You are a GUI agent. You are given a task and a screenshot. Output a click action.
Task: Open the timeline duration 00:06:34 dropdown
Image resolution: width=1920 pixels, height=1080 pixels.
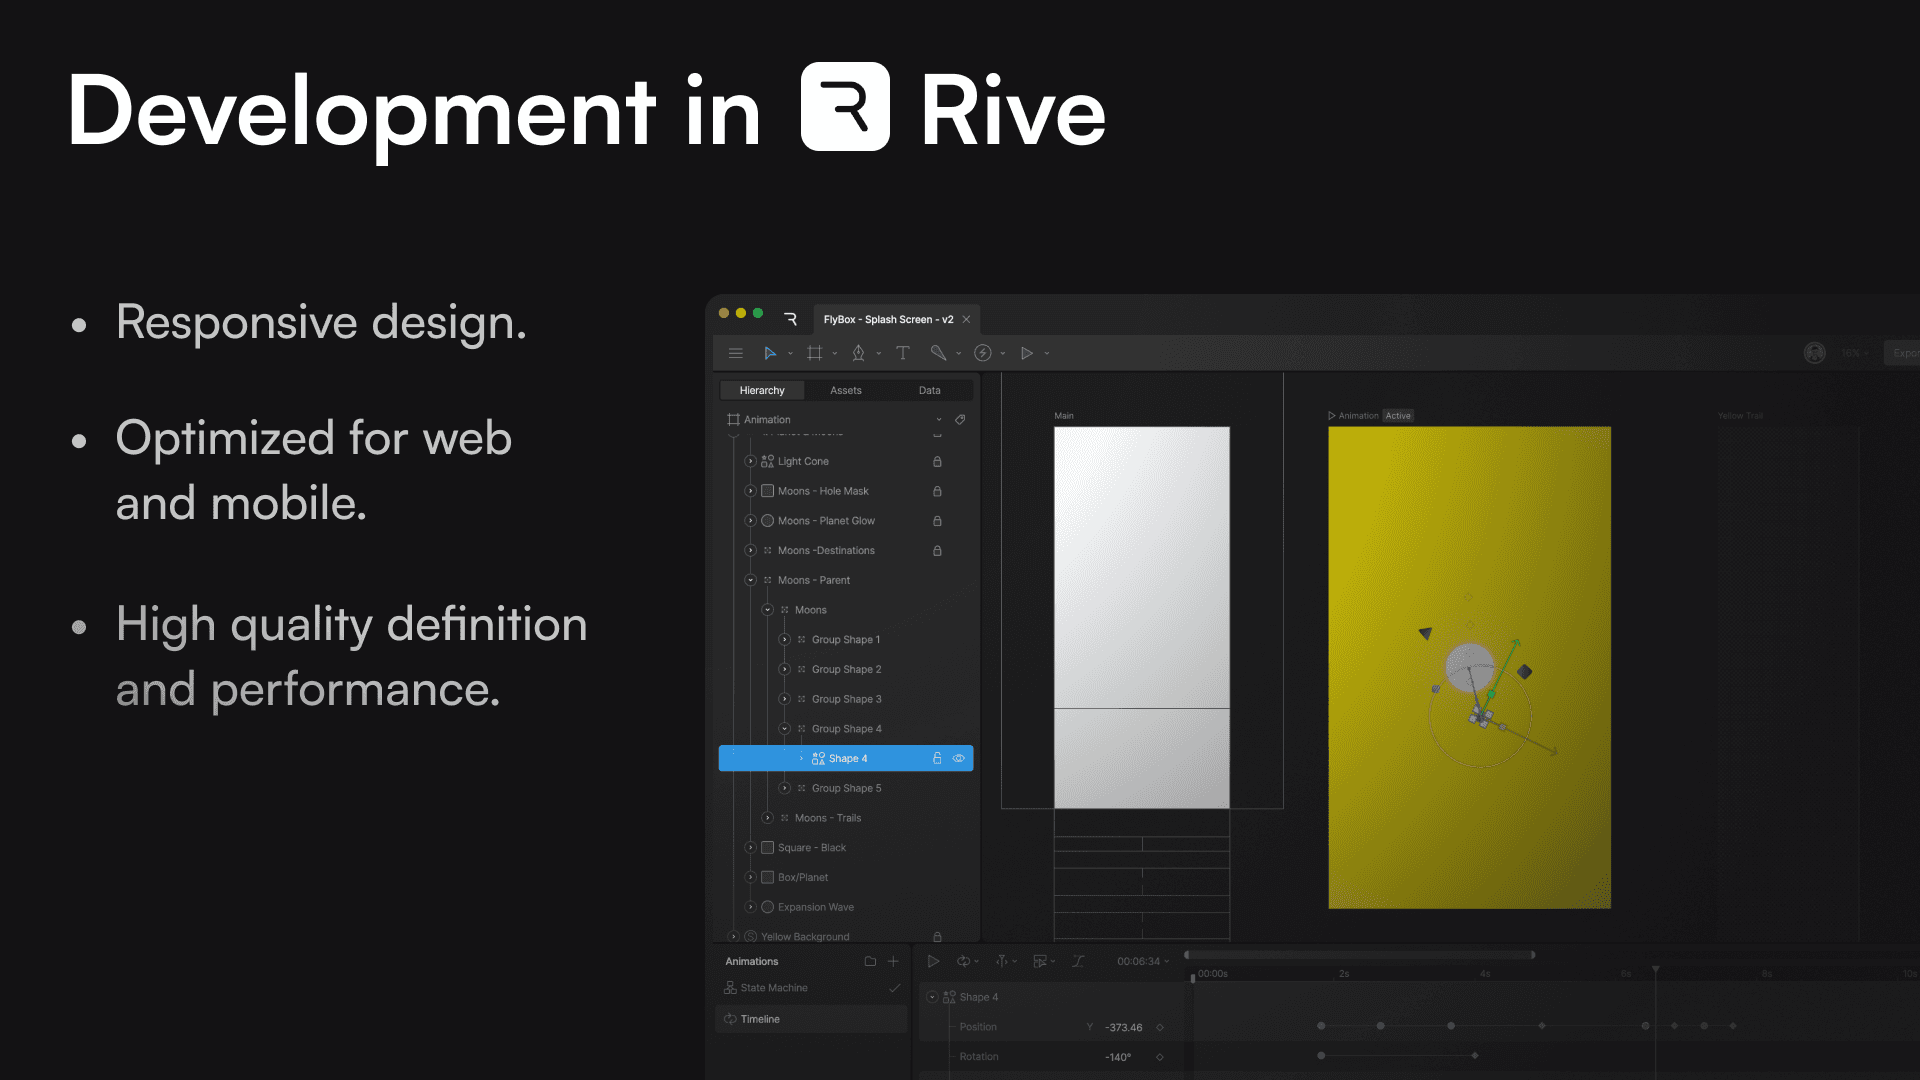1142,961
